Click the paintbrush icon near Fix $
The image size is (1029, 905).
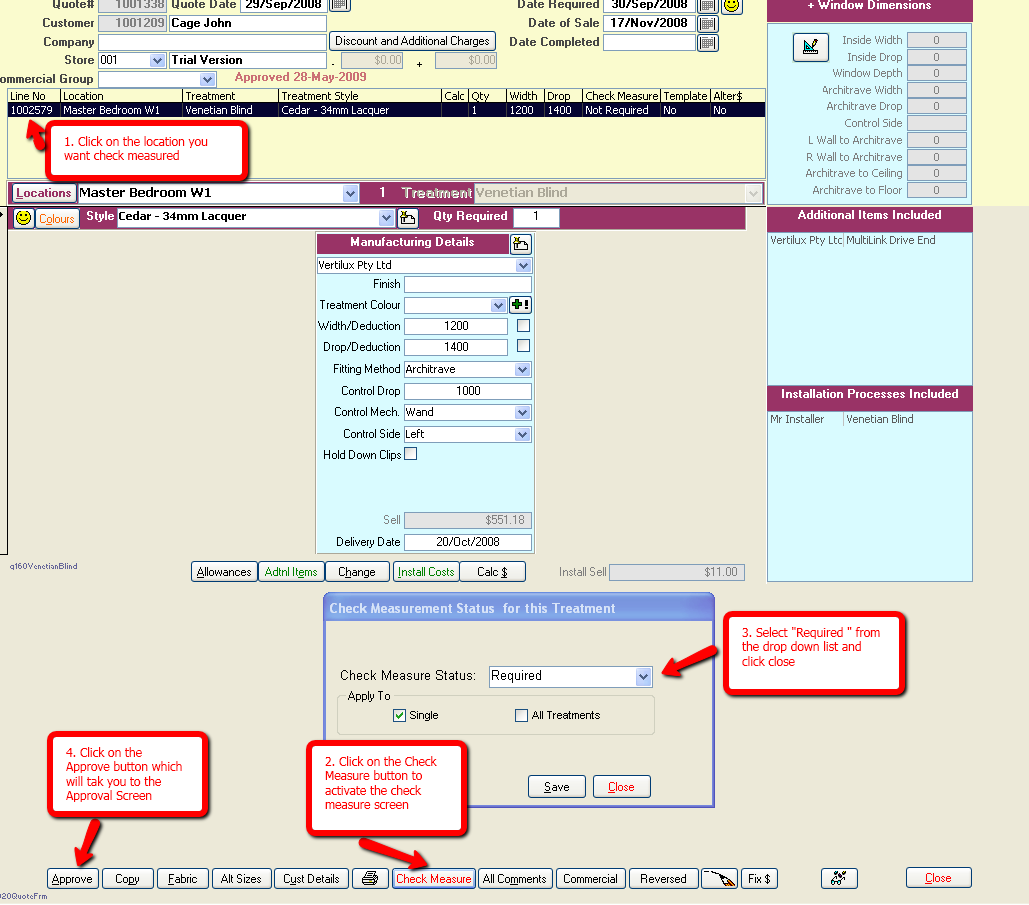[x=720, y=878]
